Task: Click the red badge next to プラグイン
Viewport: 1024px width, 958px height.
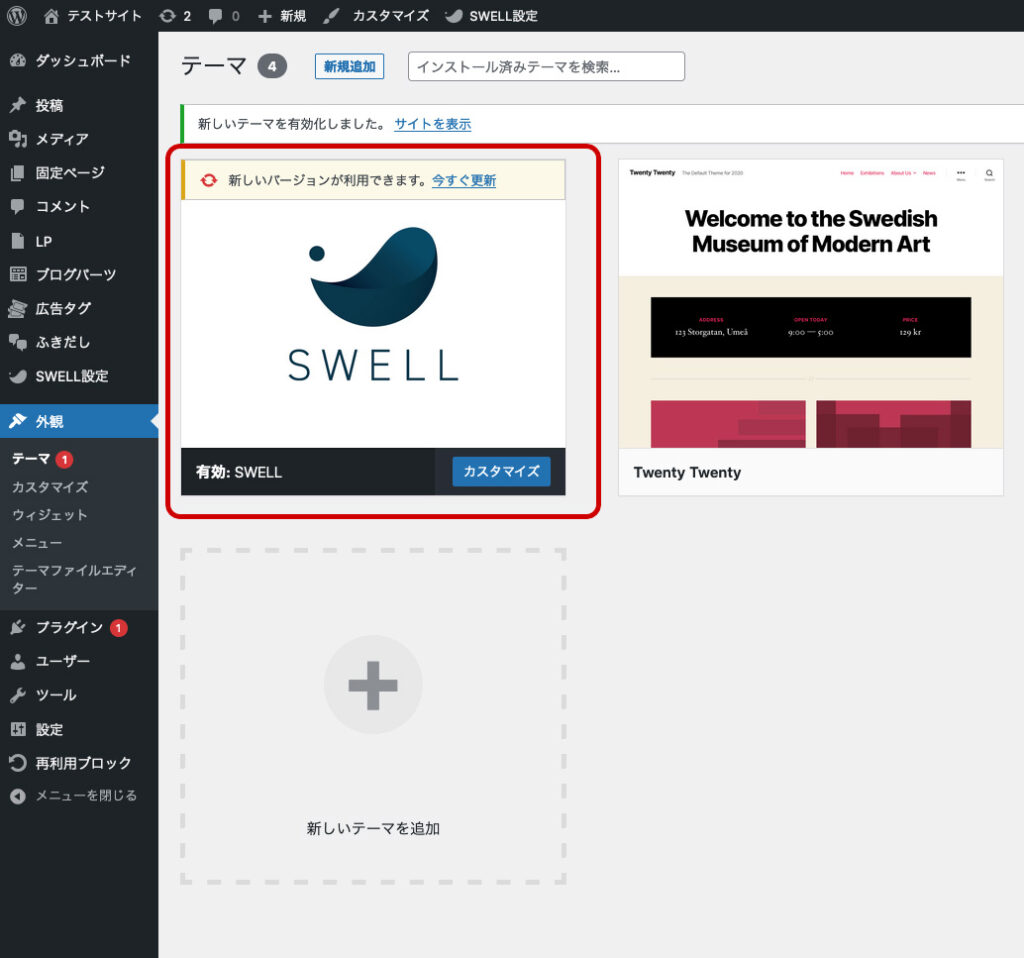Action: [x=118, y=628]
